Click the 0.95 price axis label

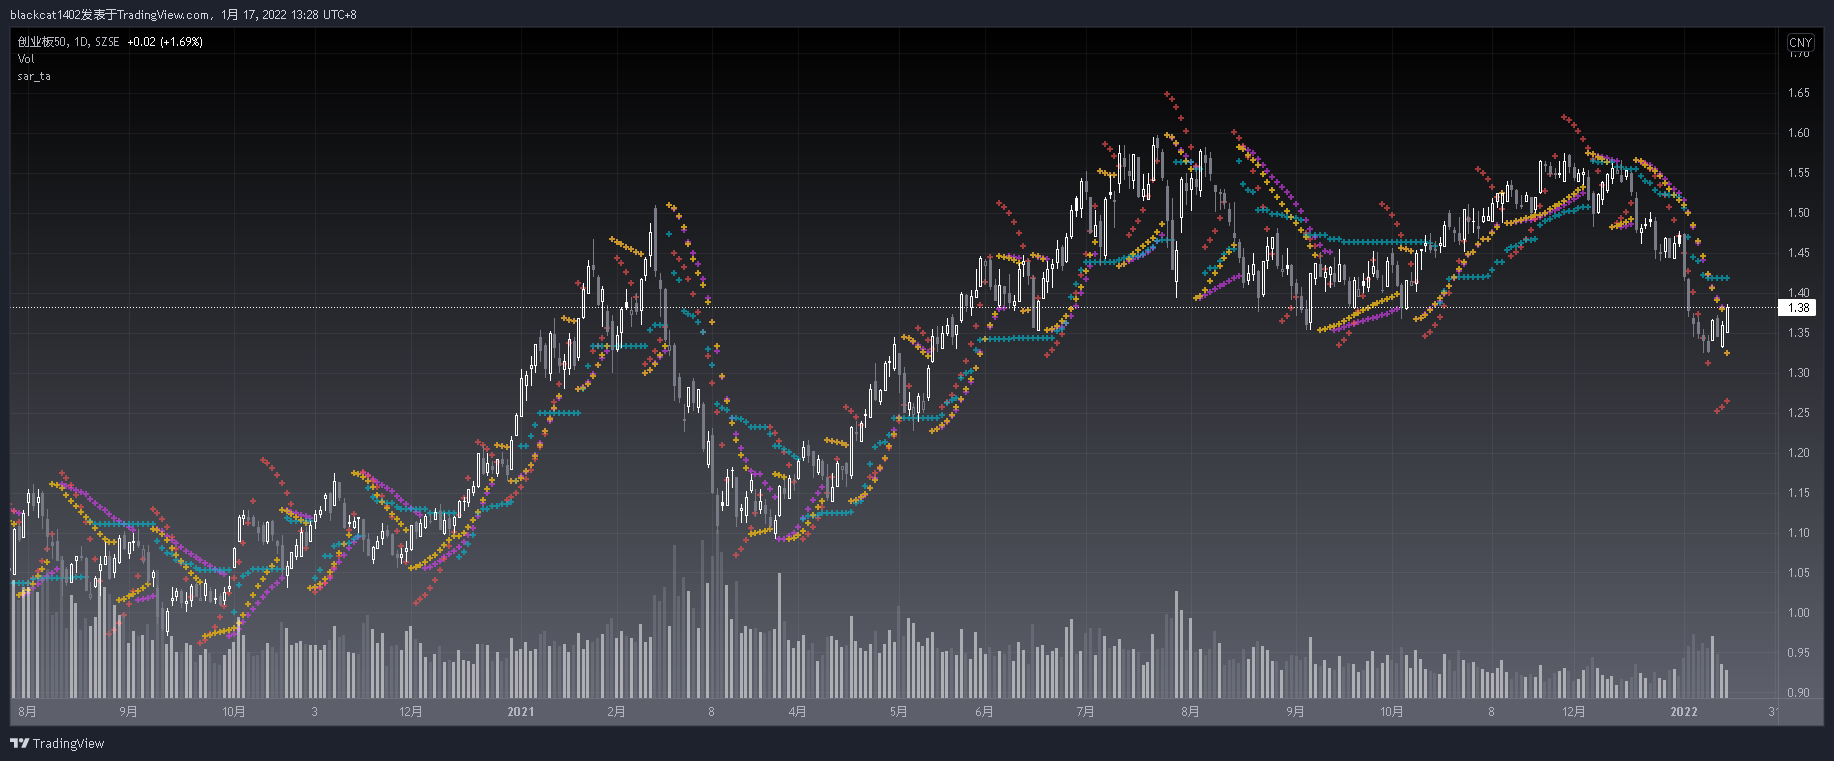coord(1799,653)
